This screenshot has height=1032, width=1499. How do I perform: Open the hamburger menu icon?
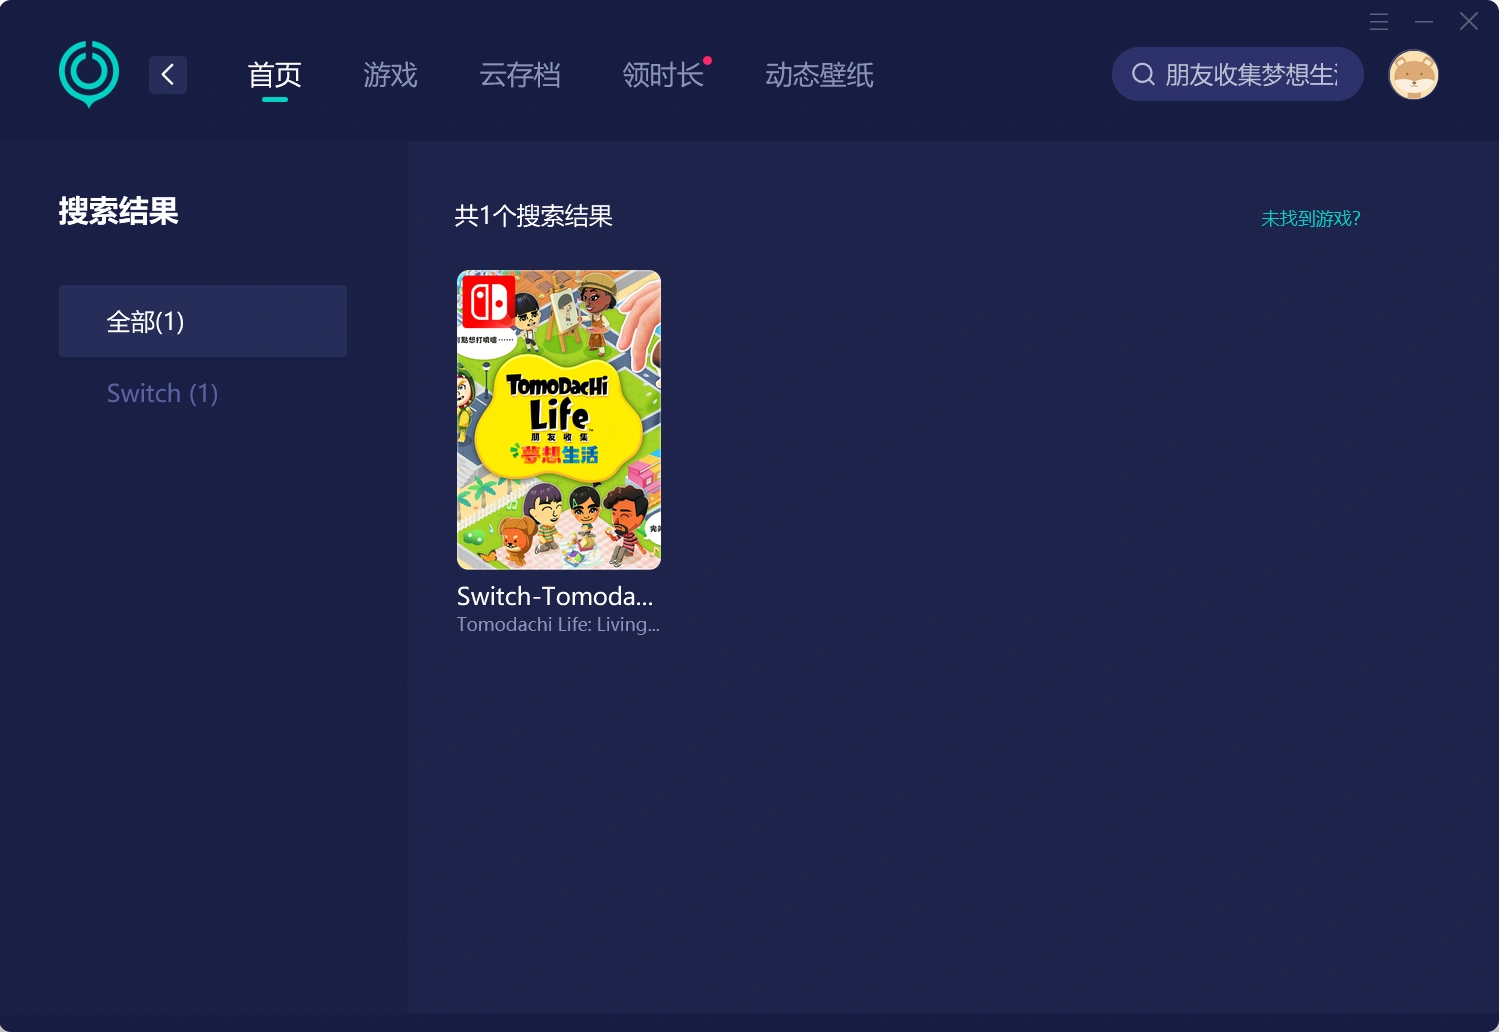1379,21
